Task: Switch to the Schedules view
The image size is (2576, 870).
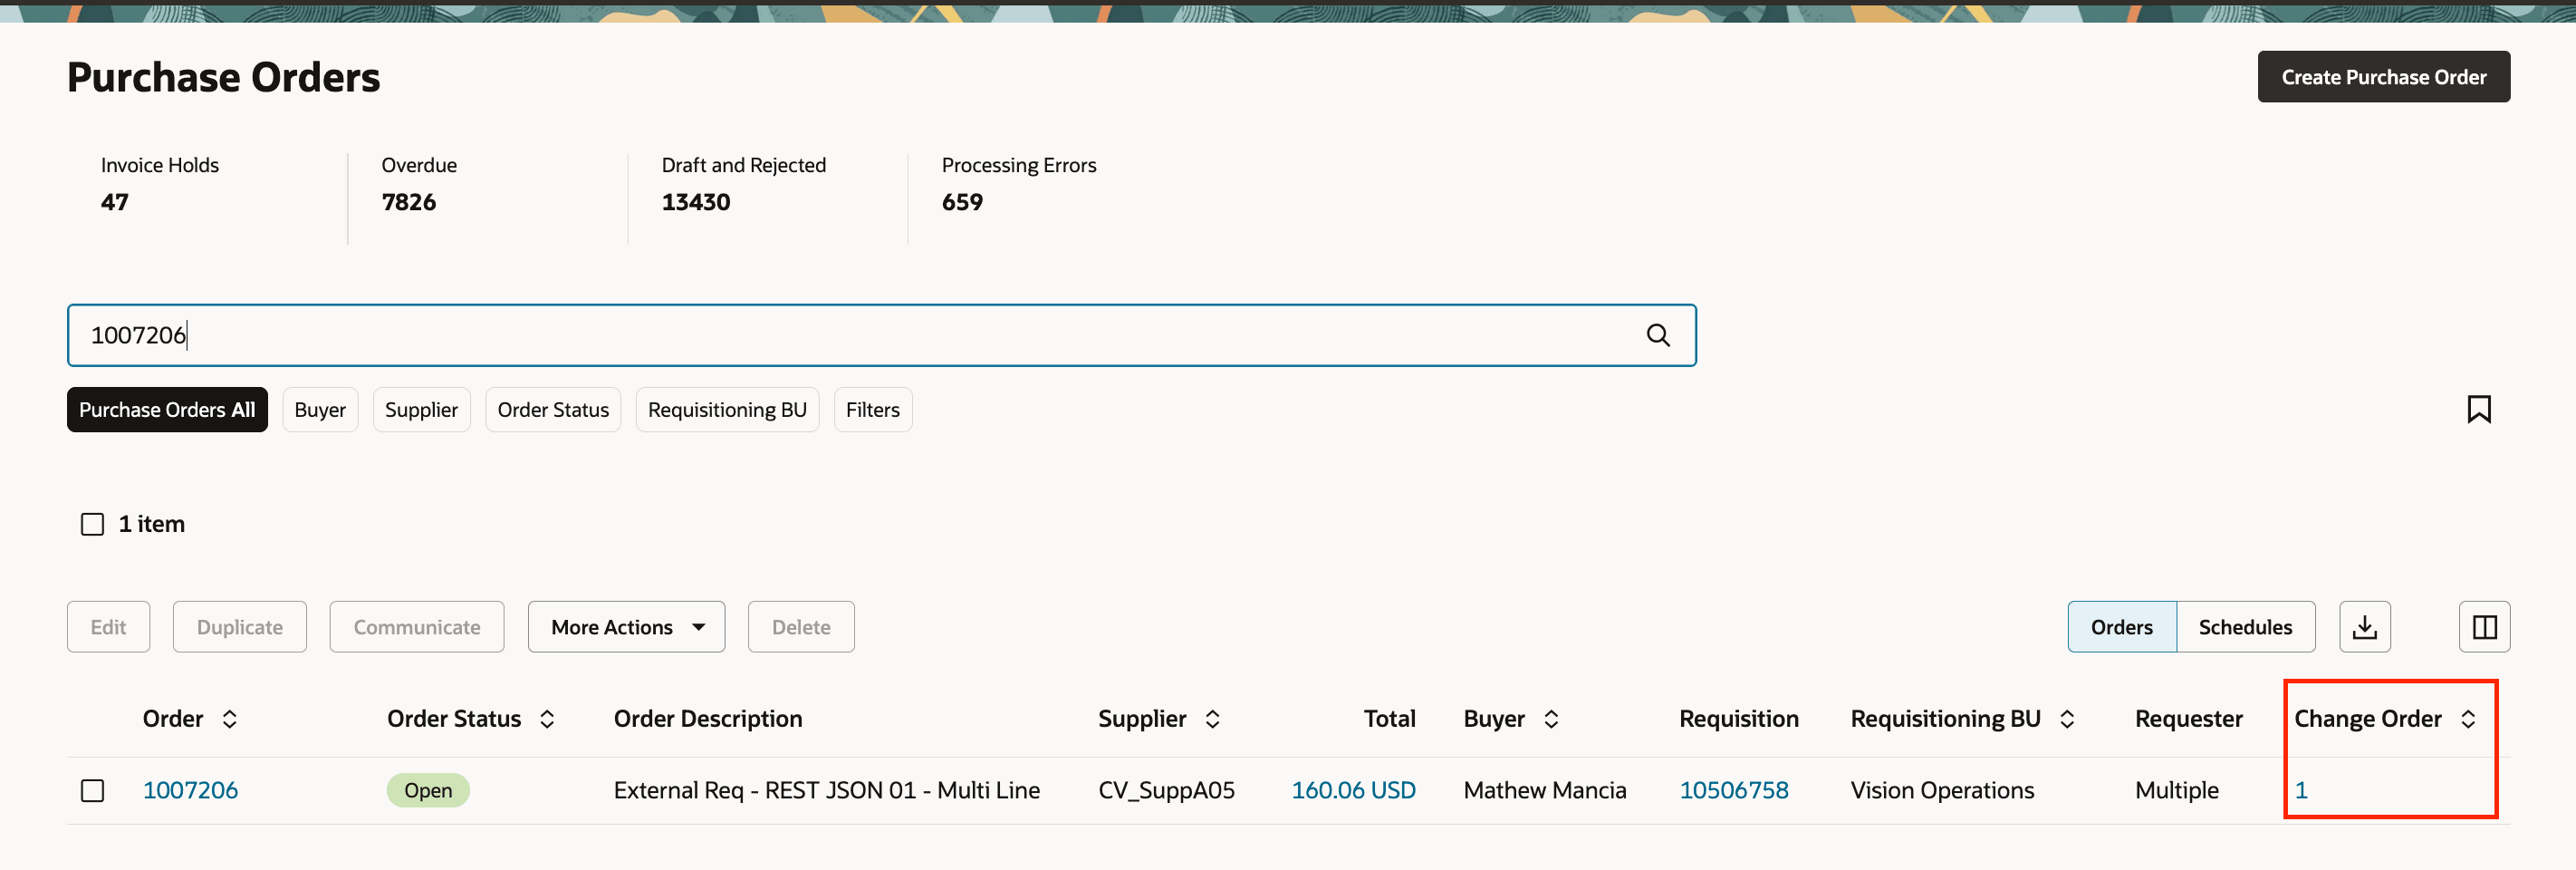Action: coord(2245,627)
